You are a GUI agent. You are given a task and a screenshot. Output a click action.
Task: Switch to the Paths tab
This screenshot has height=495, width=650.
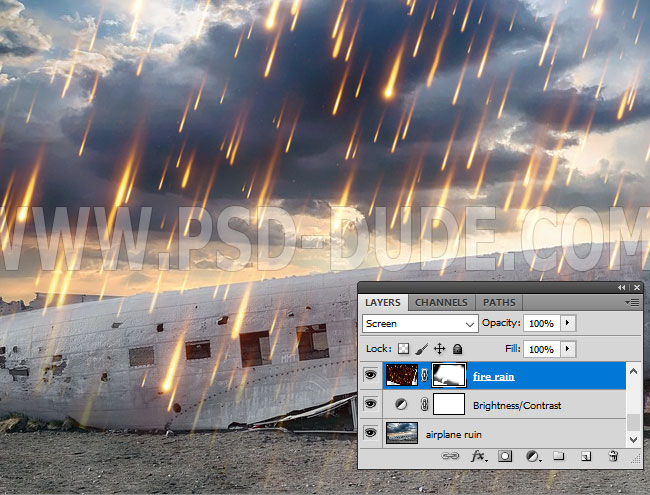point(499,302)
